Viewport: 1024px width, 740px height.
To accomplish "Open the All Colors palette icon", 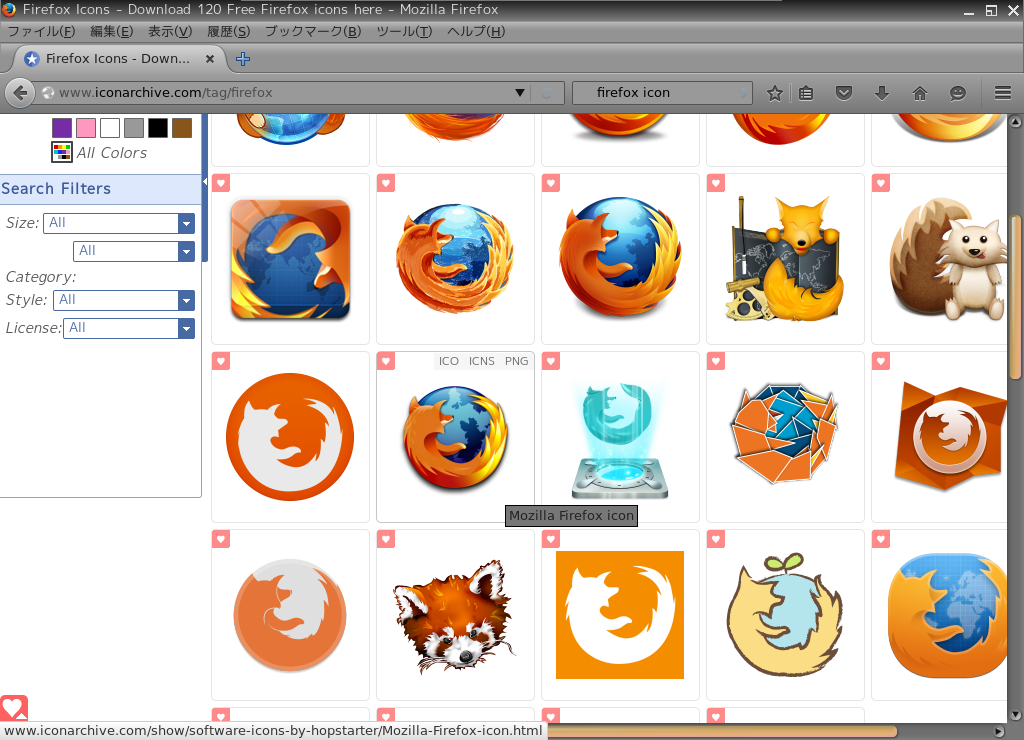I will coord(62,152).
